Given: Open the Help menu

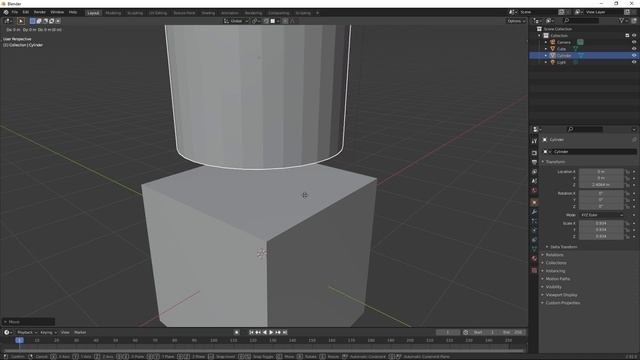Looking at the screenshot, I should [73, 12].
